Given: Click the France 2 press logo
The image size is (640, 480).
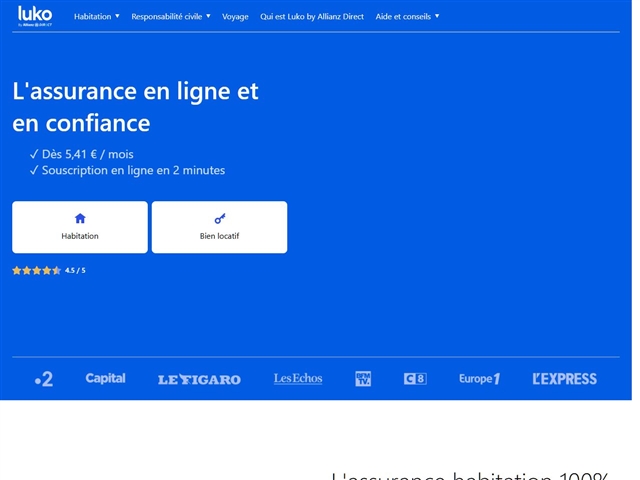Looking at the screenshot, I should coord(43,379).
